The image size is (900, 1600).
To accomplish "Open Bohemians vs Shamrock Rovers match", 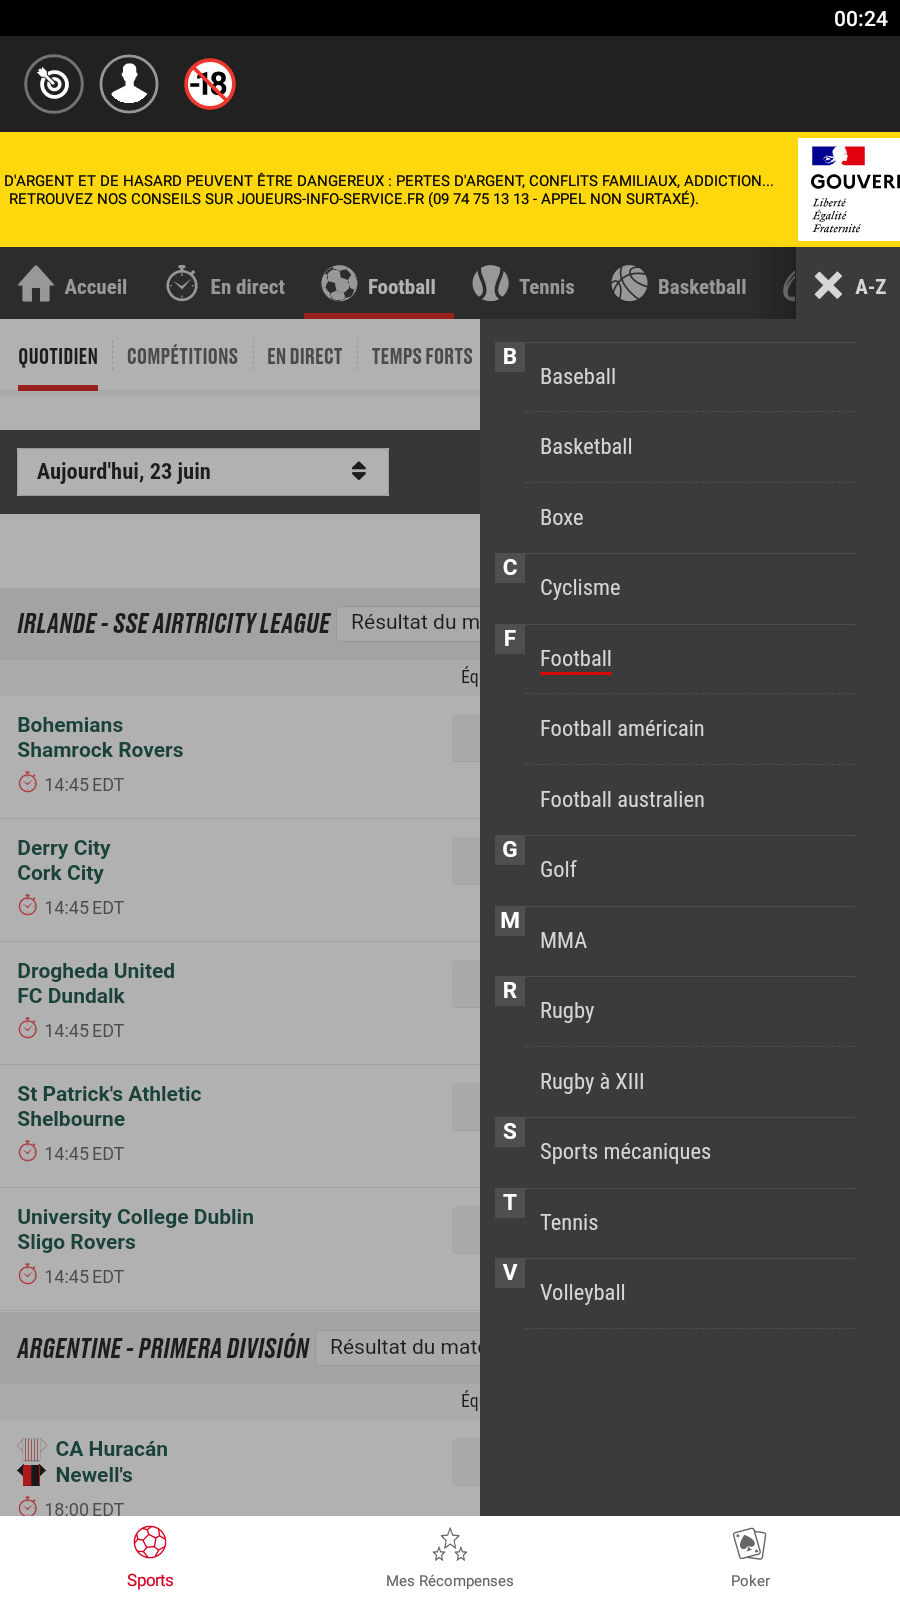I will 100,738.
